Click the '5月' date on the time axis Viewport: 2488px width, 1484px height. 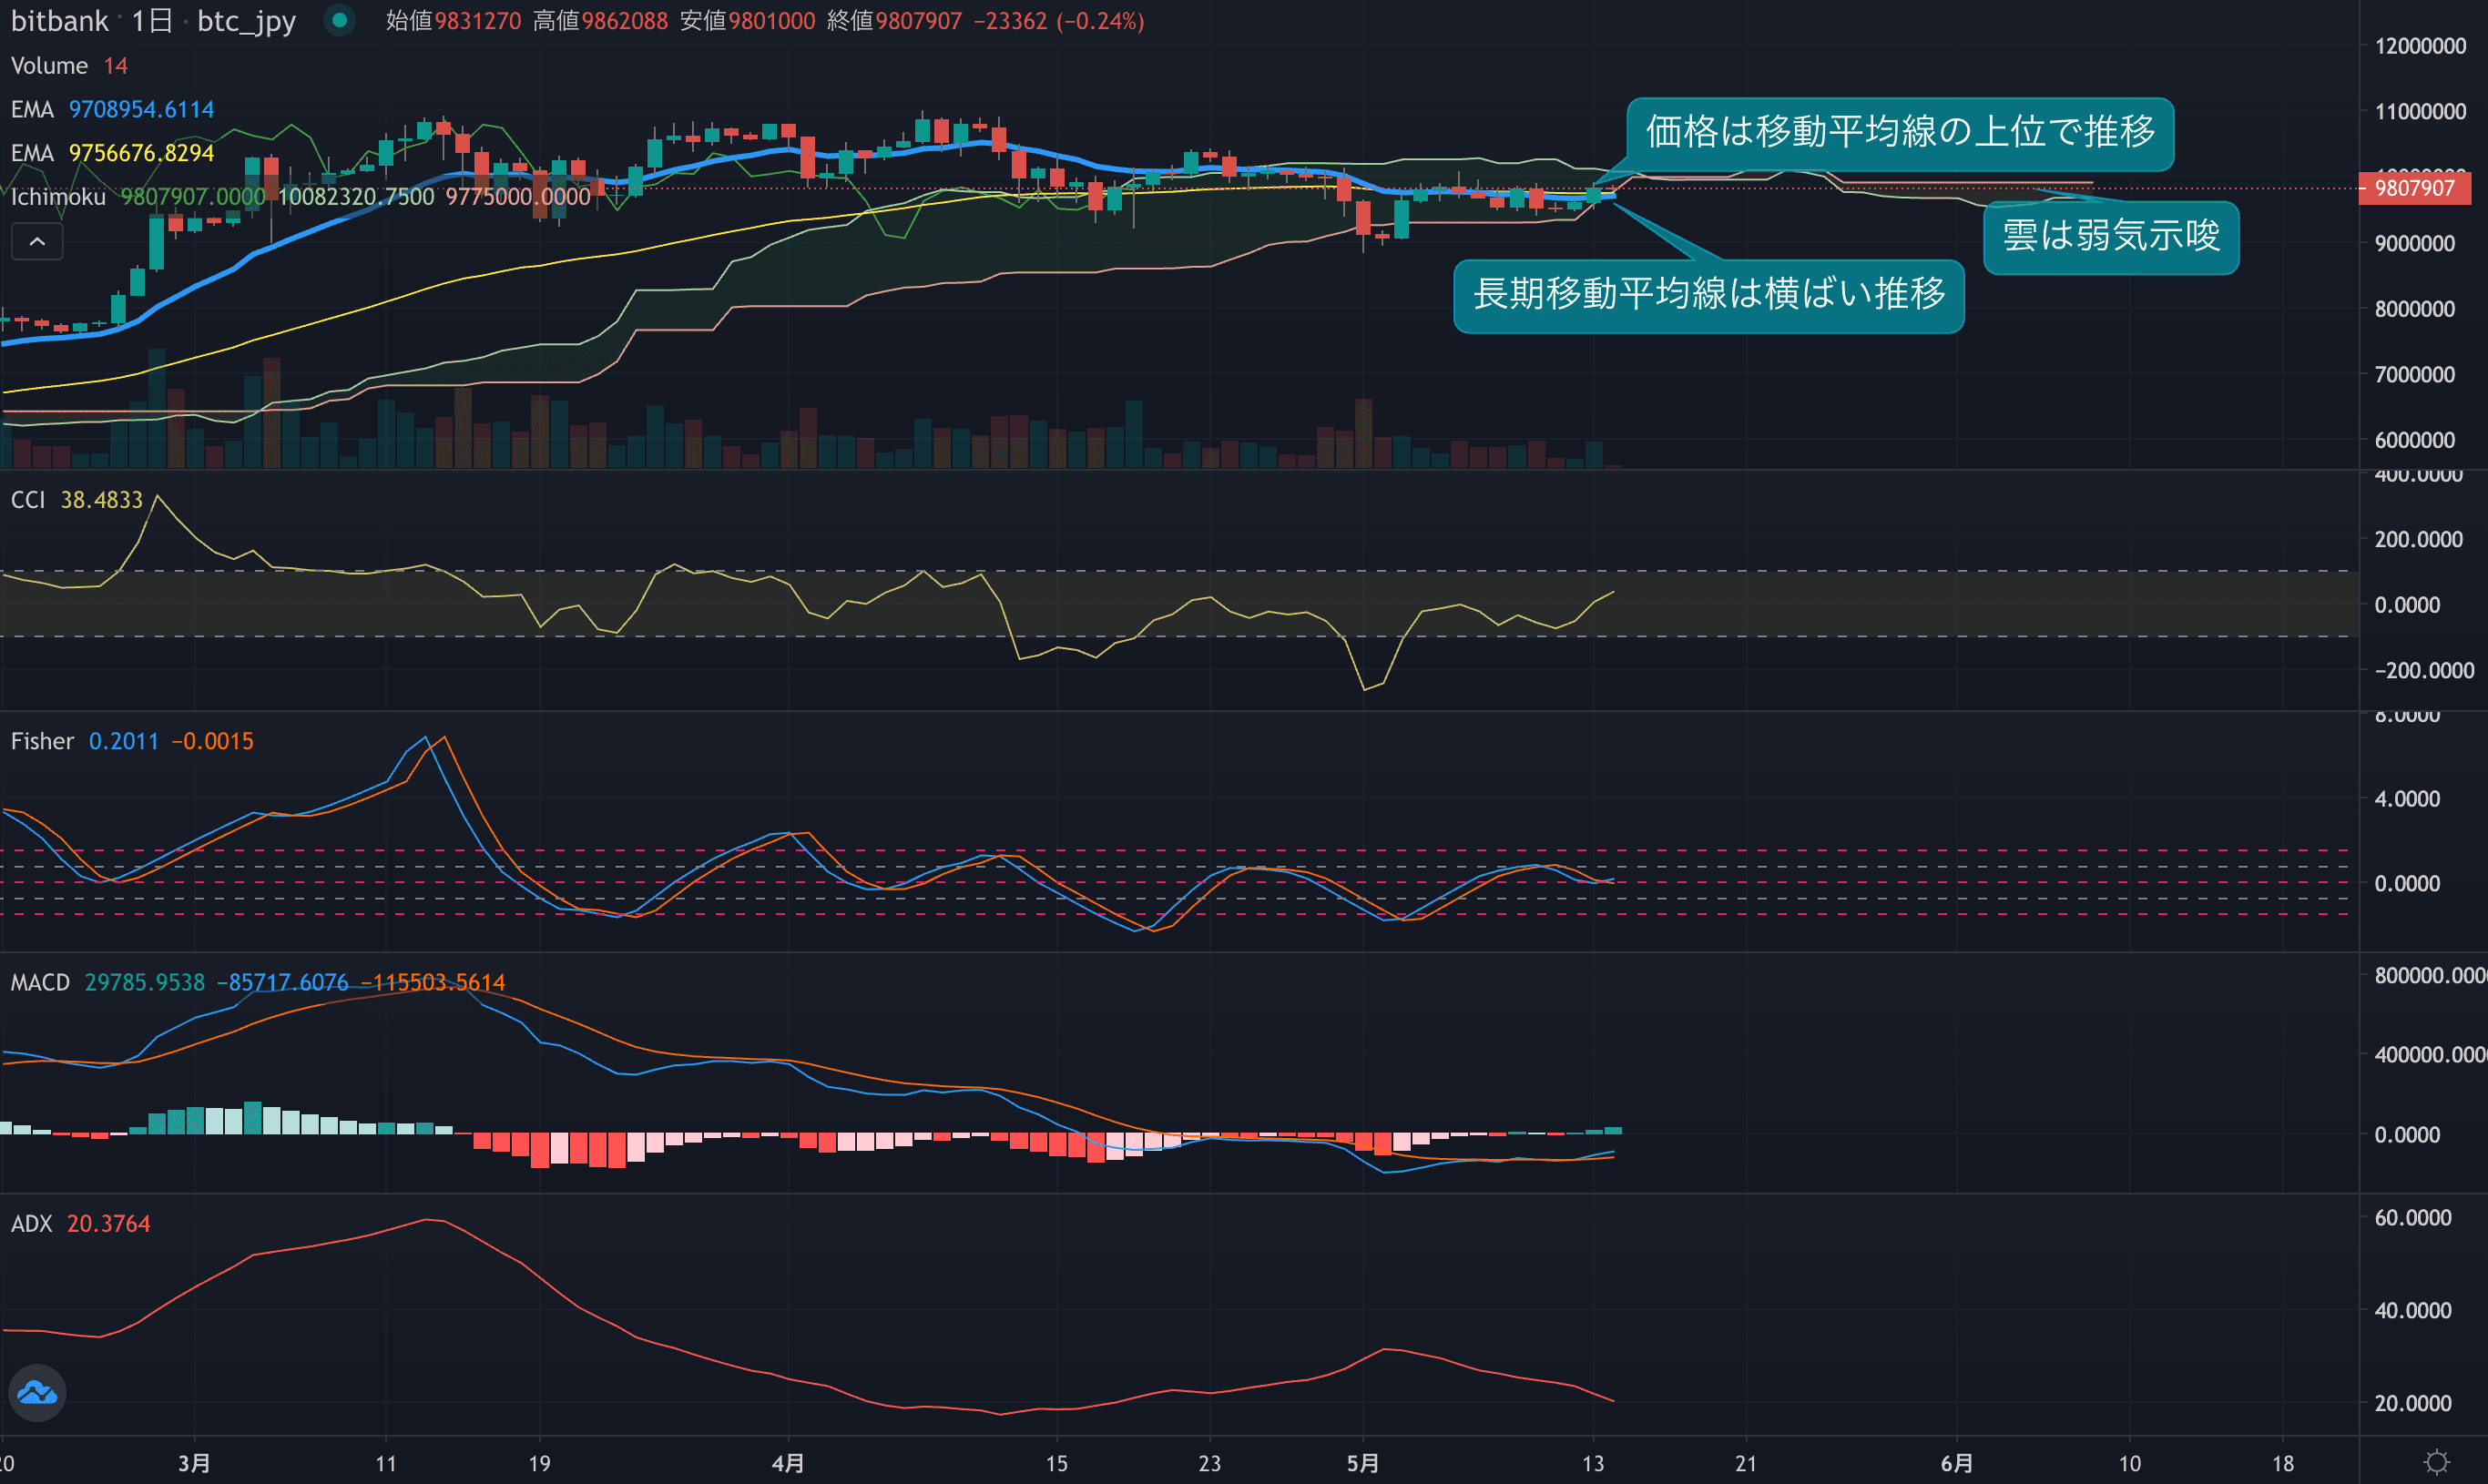tap(1362, 1463)
